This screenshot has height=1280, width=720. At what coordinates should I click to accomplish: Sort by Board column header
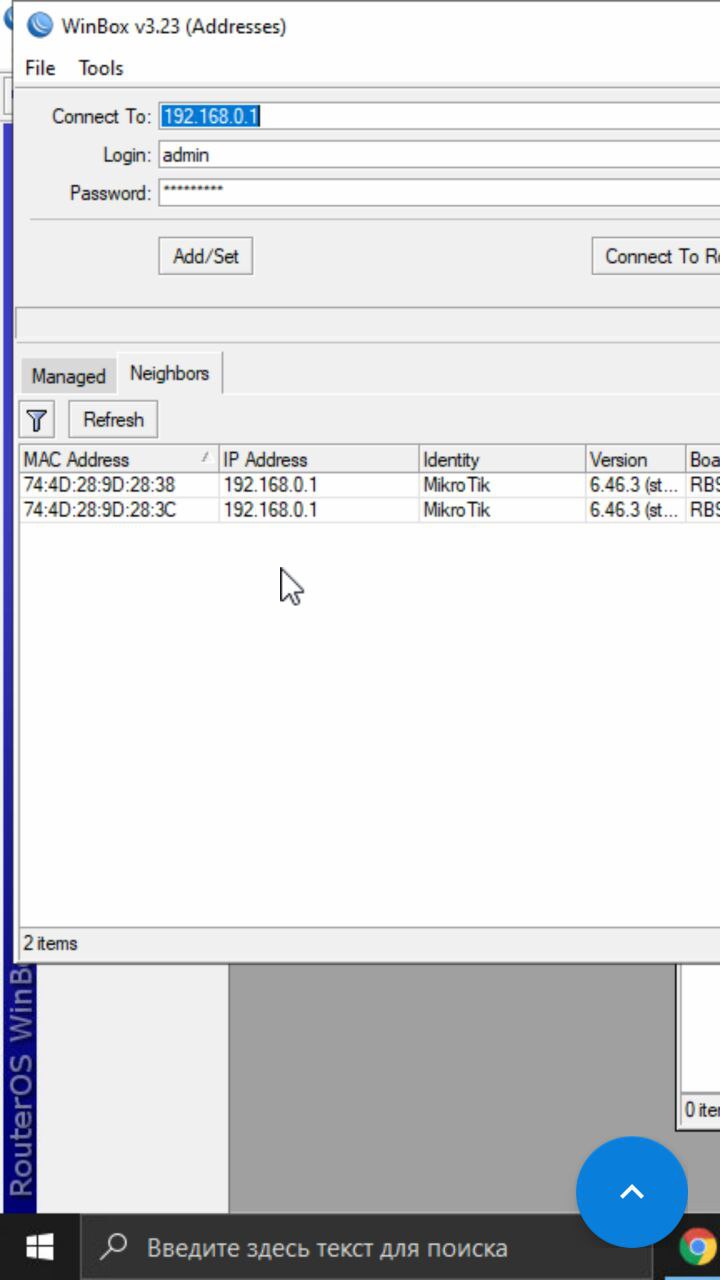pos(703,460)
